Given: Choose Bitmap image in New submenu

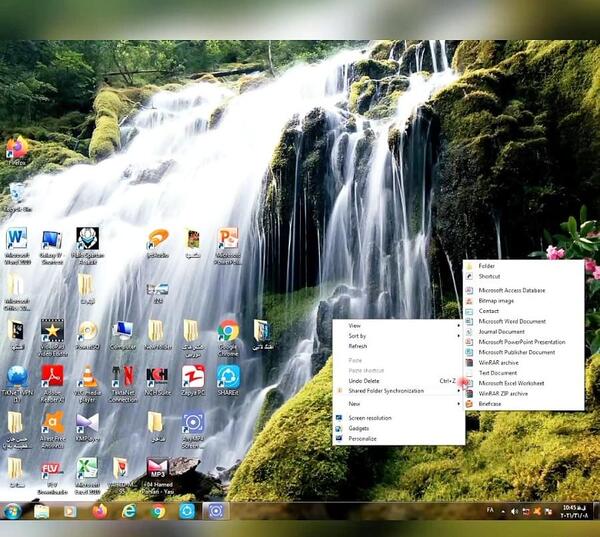Looking at the screenshot, I should 523,300.
